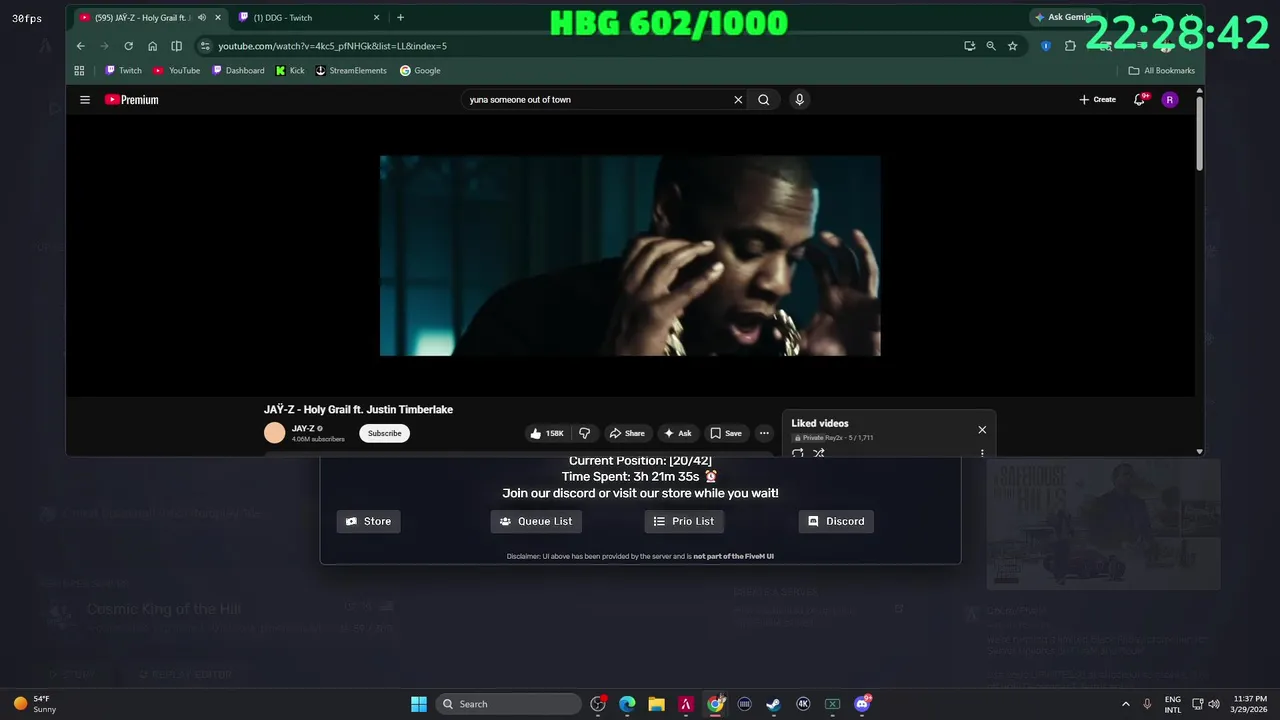Viewport: 1280px width, 720px height.
Task: Clear the YouTube search box text
Action: pos(738,100)
